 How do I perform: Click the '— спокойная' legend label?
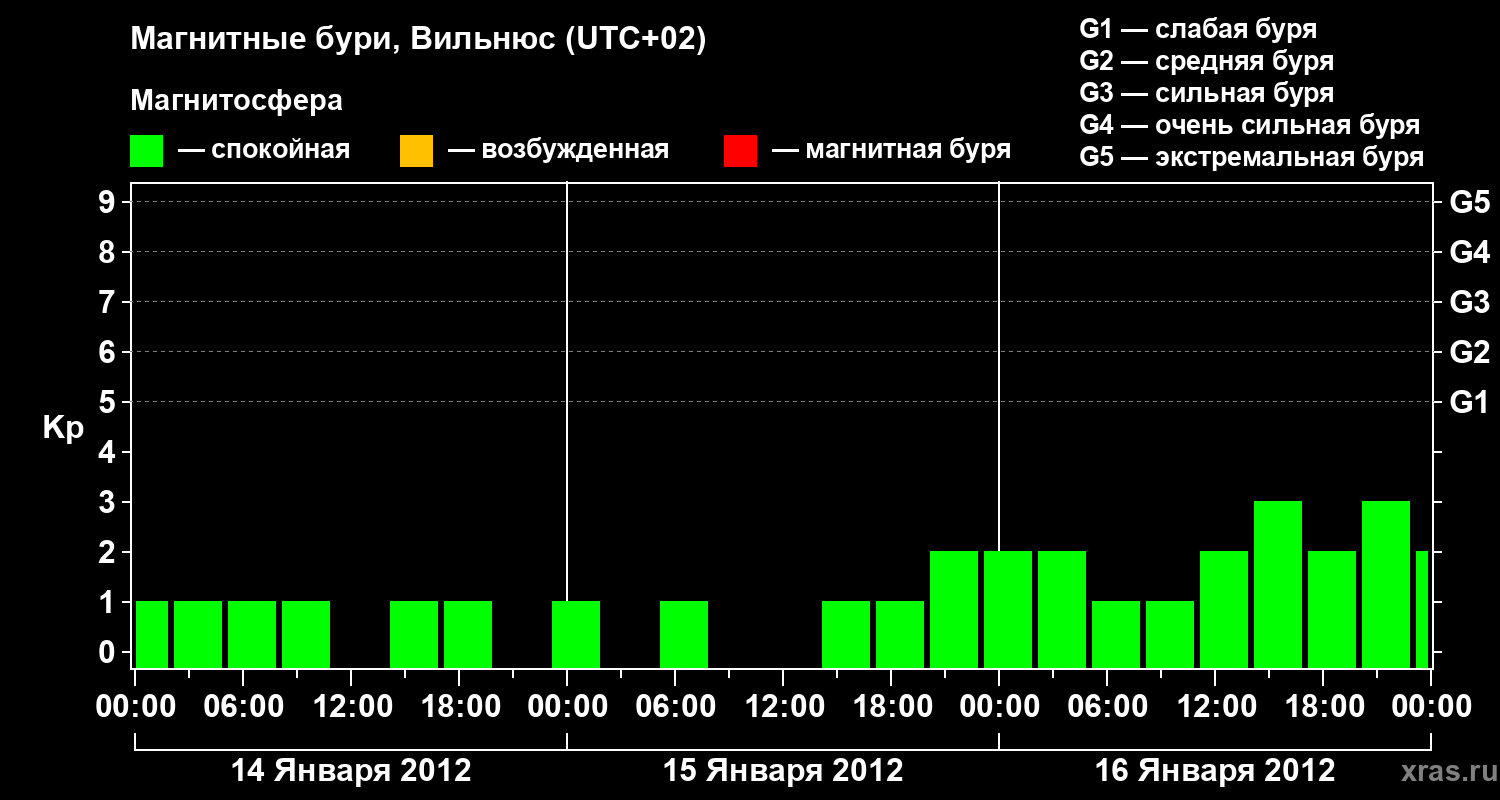(264, 151)
